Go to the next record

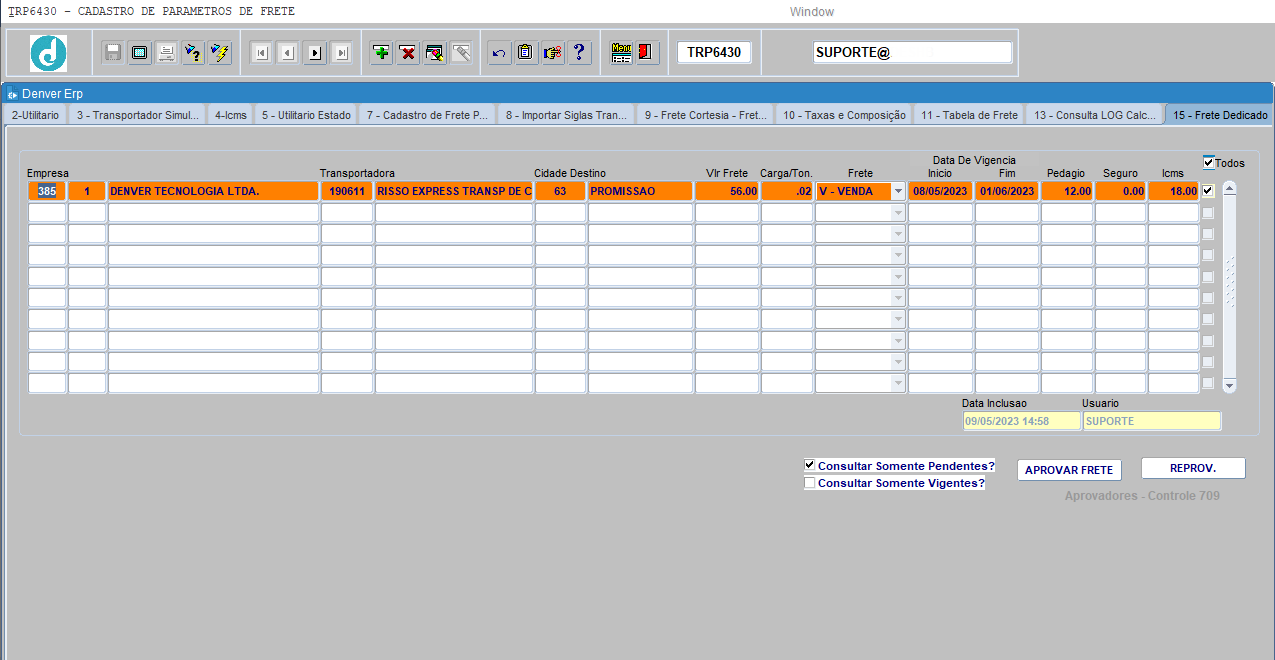[x=315, y=53]
